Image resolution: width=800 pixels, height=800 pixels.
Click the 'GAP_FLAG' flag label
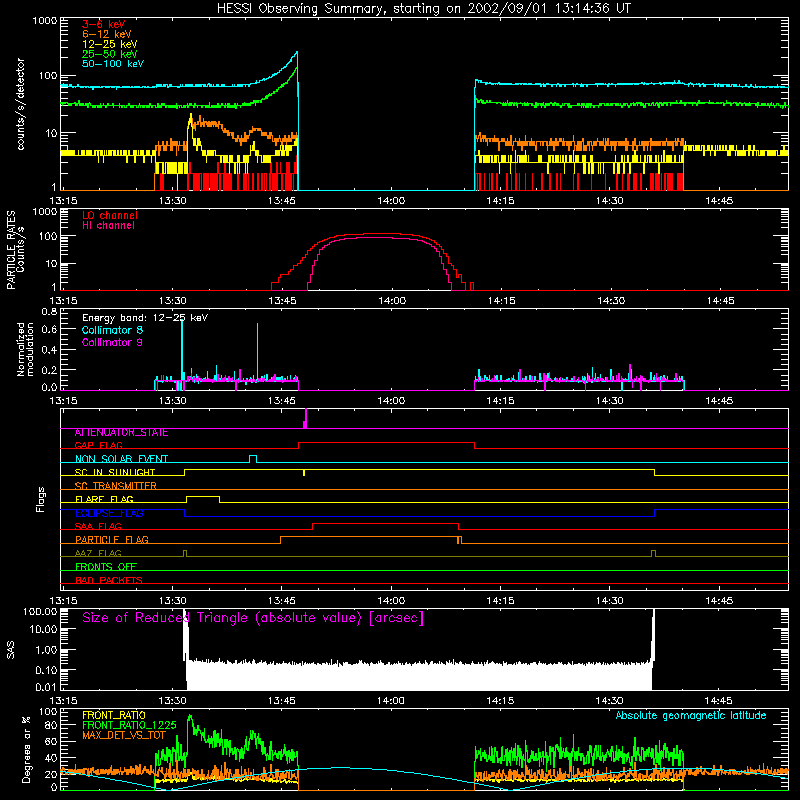click(98, 445)
